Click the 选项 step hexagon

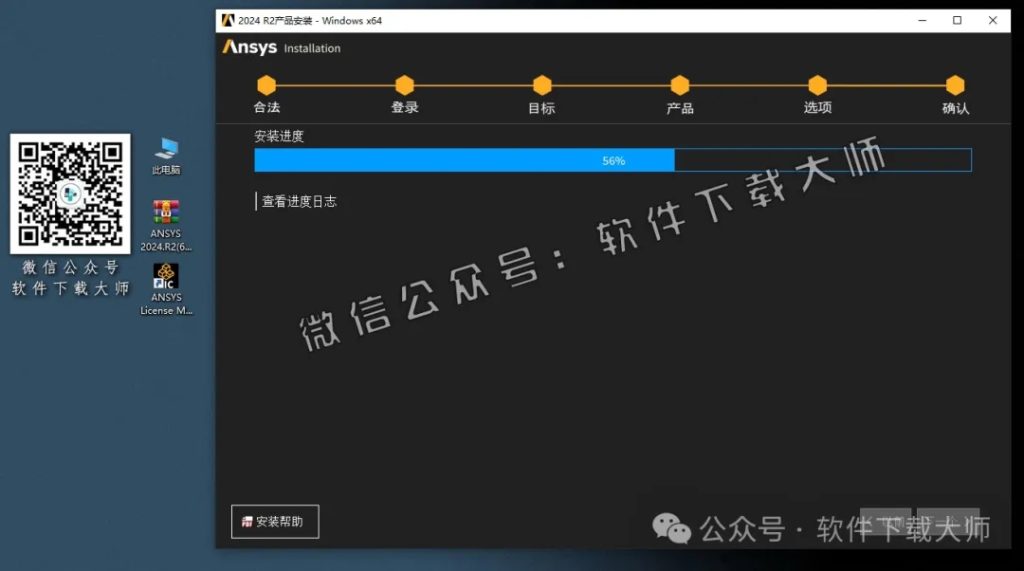pos(818,85)
